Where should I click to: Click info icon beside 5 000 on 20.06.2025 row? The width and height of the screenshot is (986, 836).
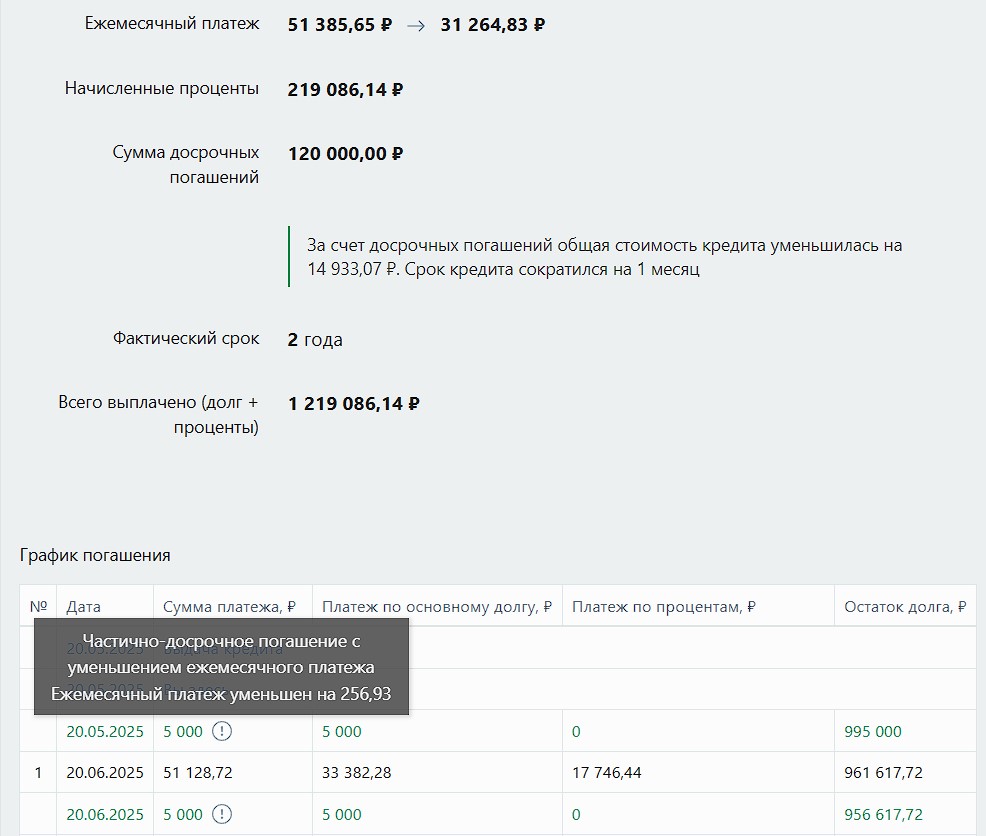click(222, 814)
